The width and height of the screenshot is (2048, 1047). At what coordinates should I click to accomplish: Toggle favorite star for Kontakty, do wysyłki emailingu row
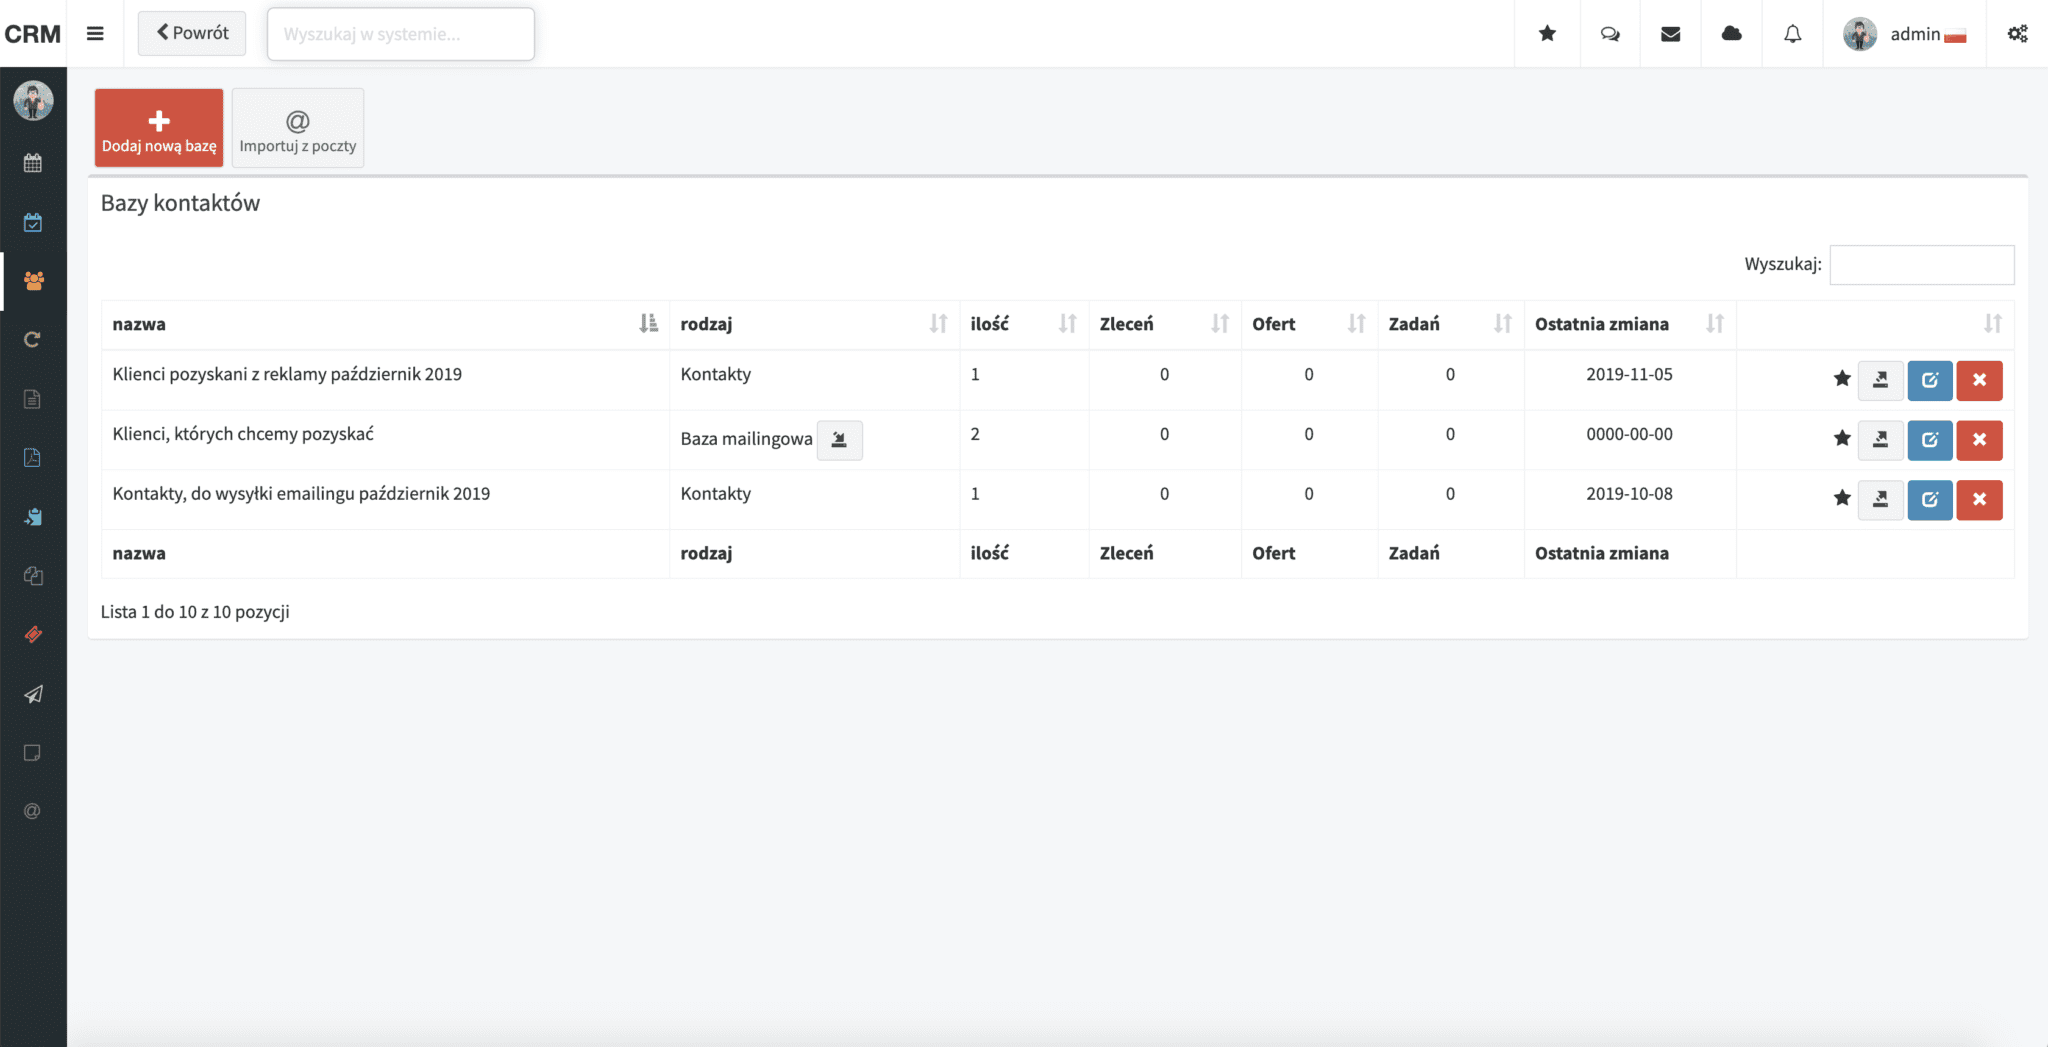[1842, 498]
